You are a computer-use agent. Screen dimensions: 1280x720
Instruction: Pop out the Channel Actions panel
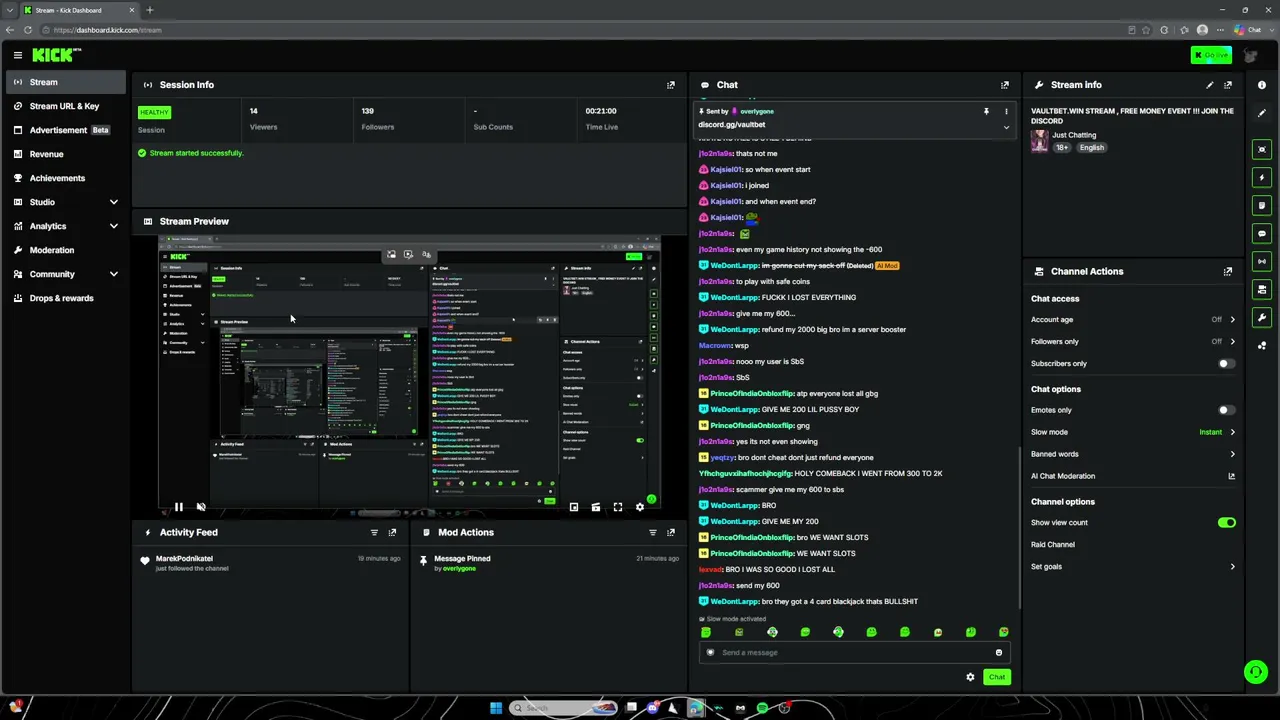(1228, 271)
